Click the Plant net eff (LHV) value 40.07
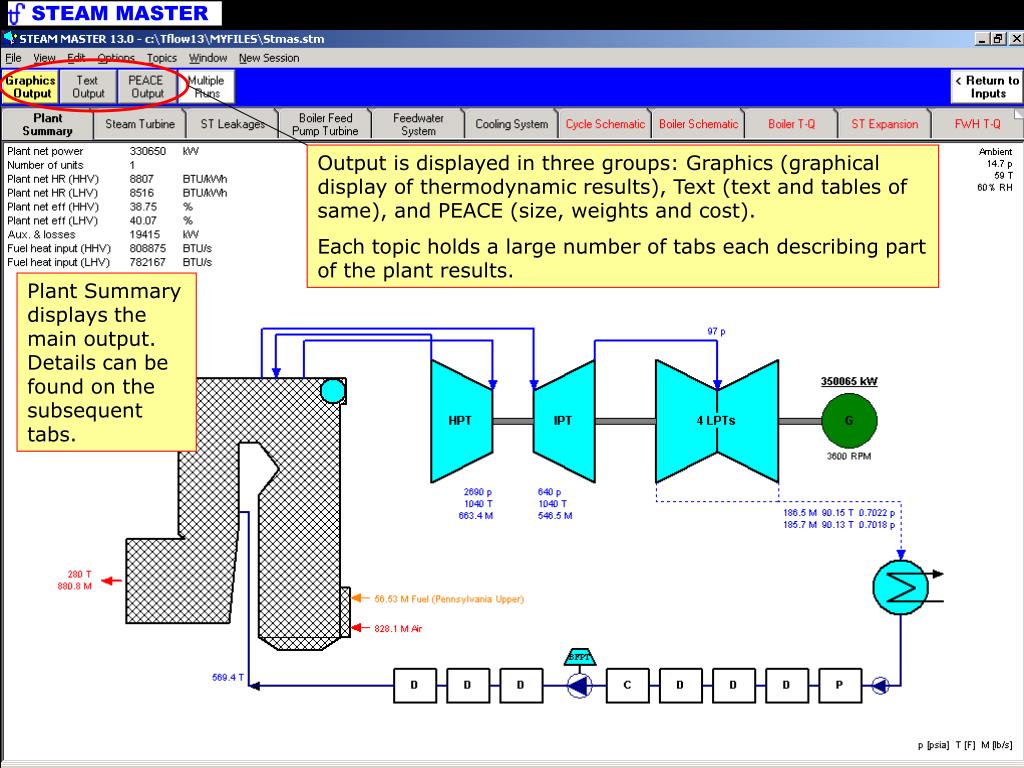Image resolution: width=1024 pixels, height=768 pixels. point(143,221)
